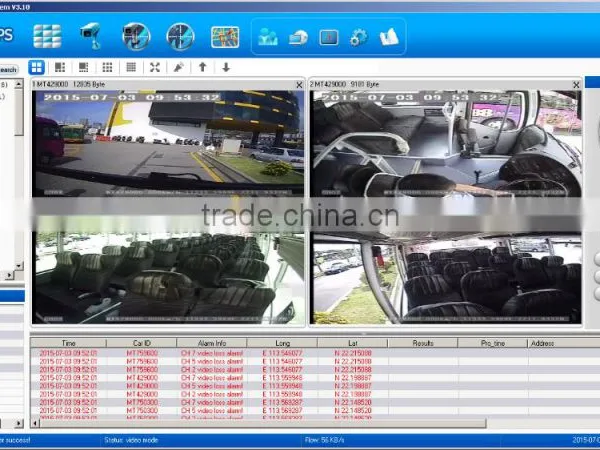Open the camera-with-globe playback icon
The image size is (600, 450).
point(136,36)
